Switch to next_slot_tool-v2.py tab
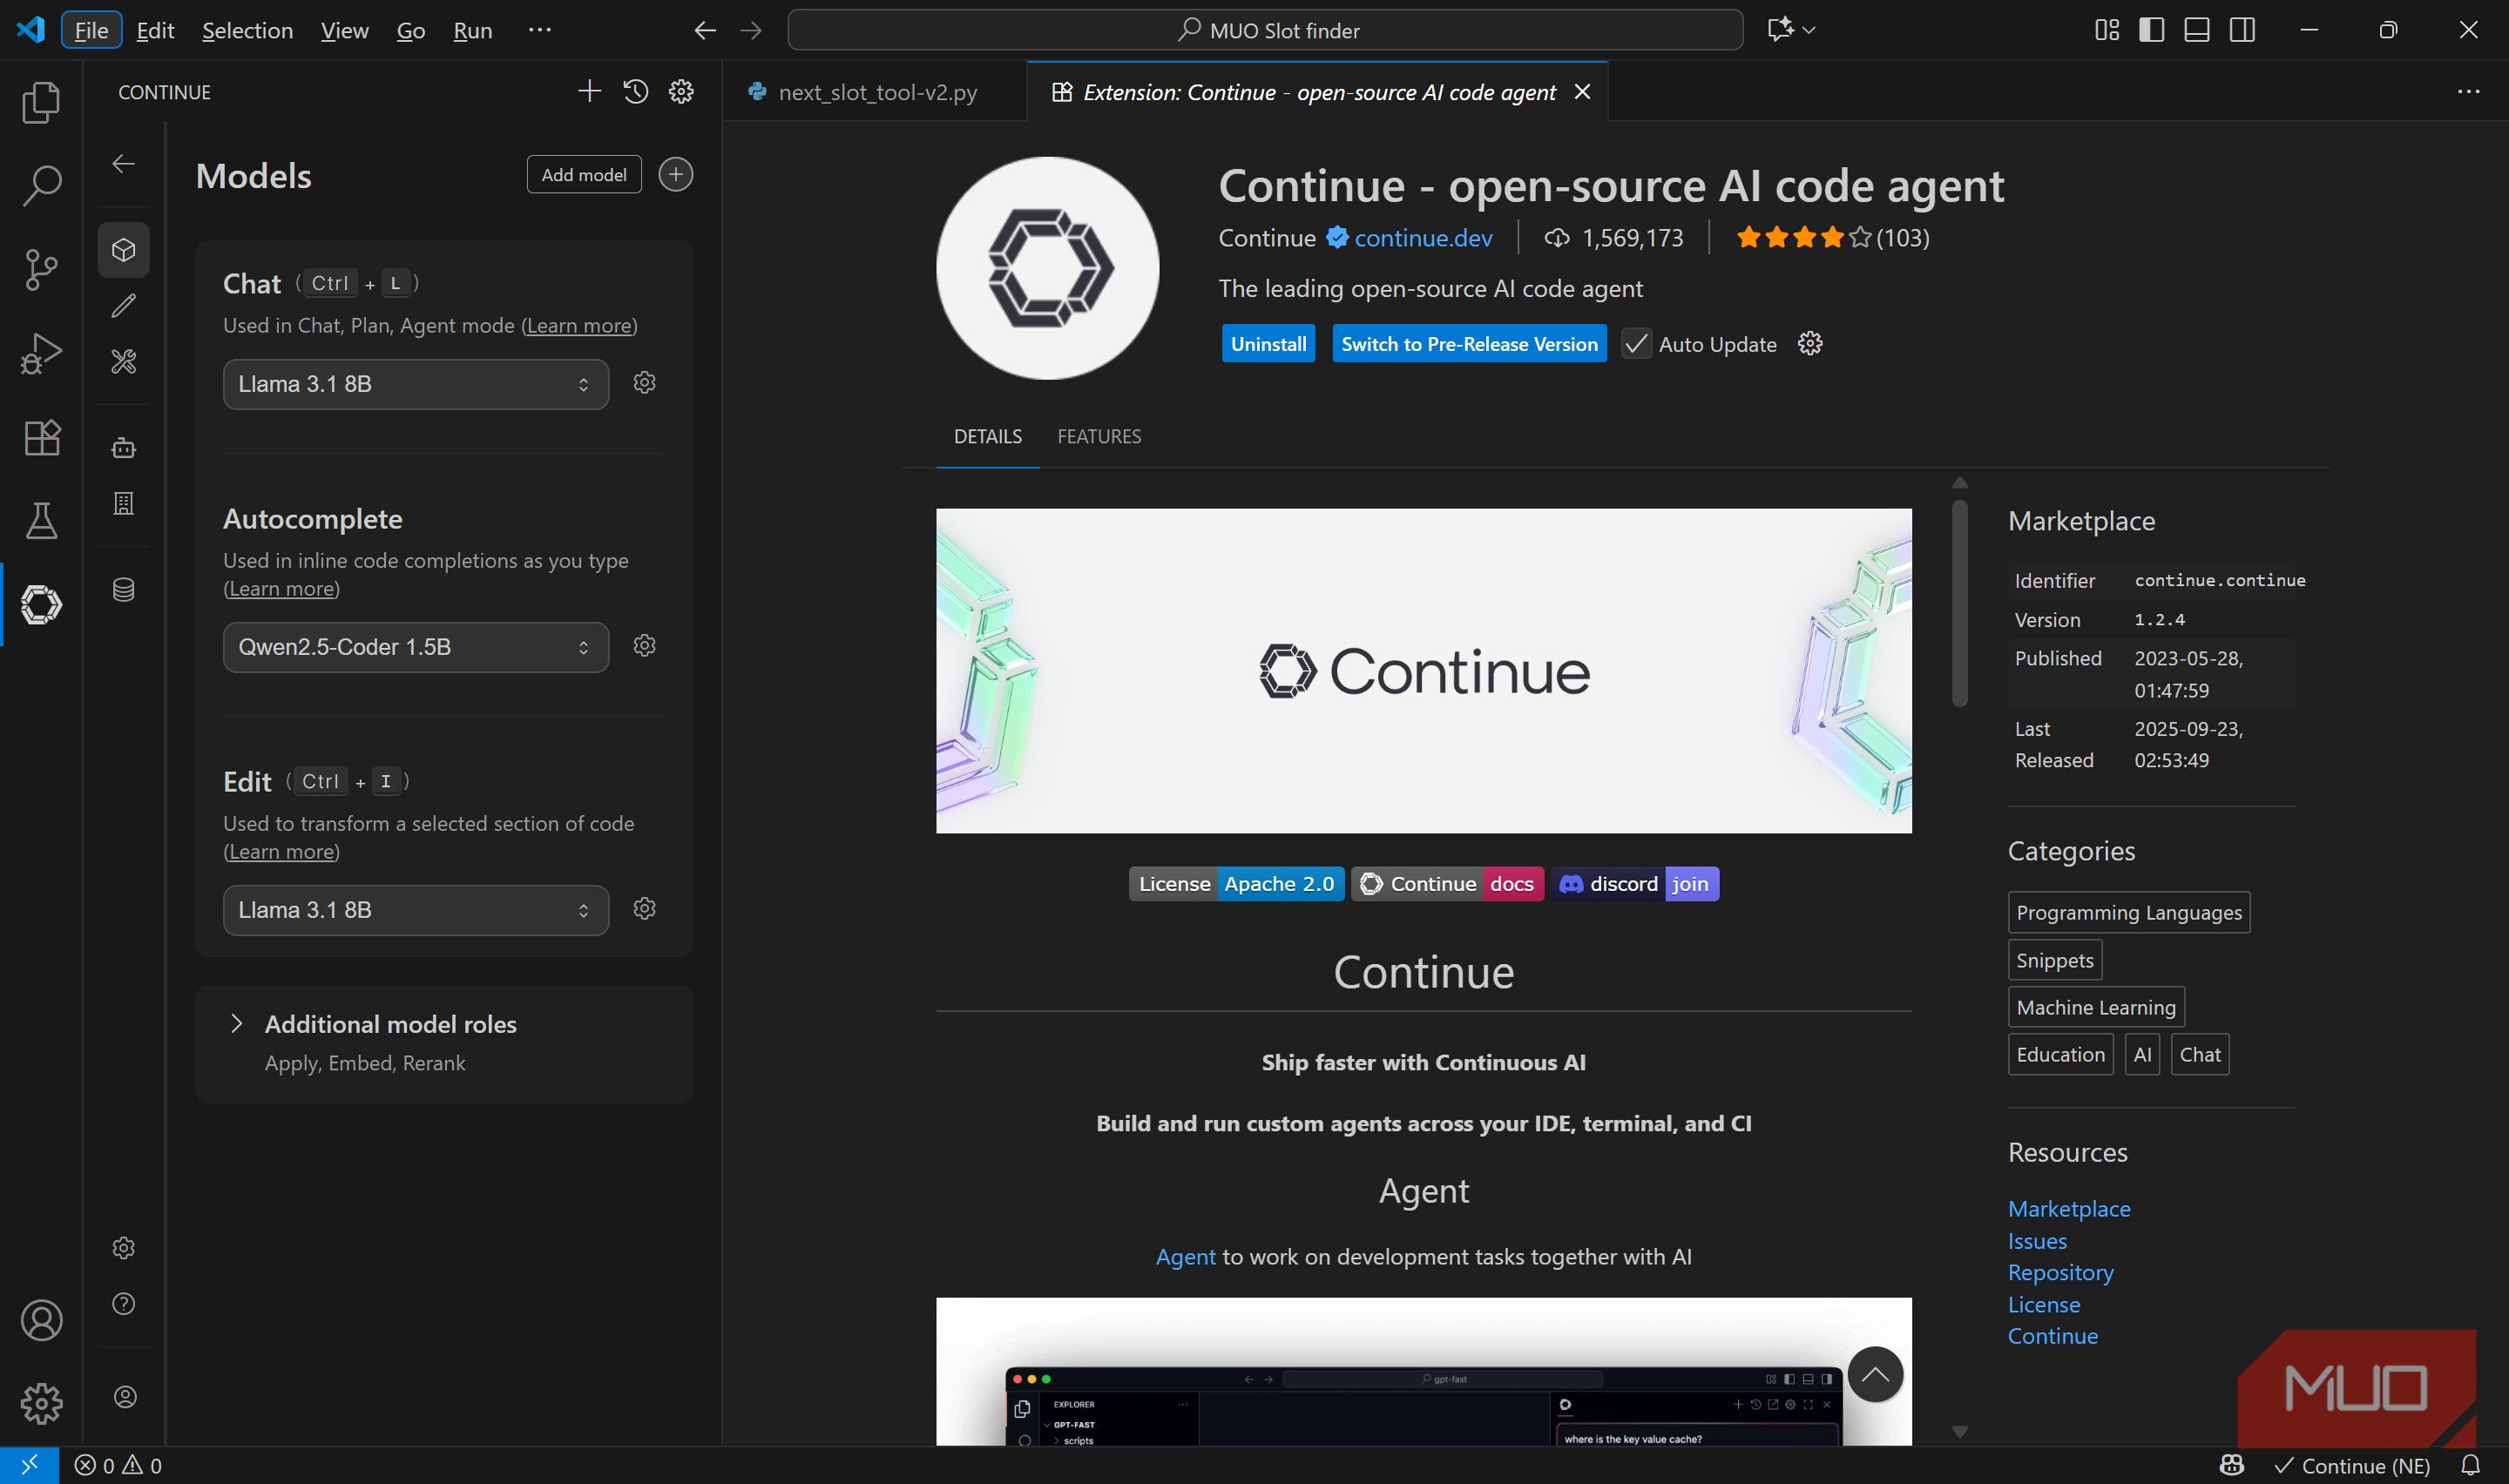The height and width of the screenshot is (1484, 2509). pyautogui.click(x=875, y=92)
